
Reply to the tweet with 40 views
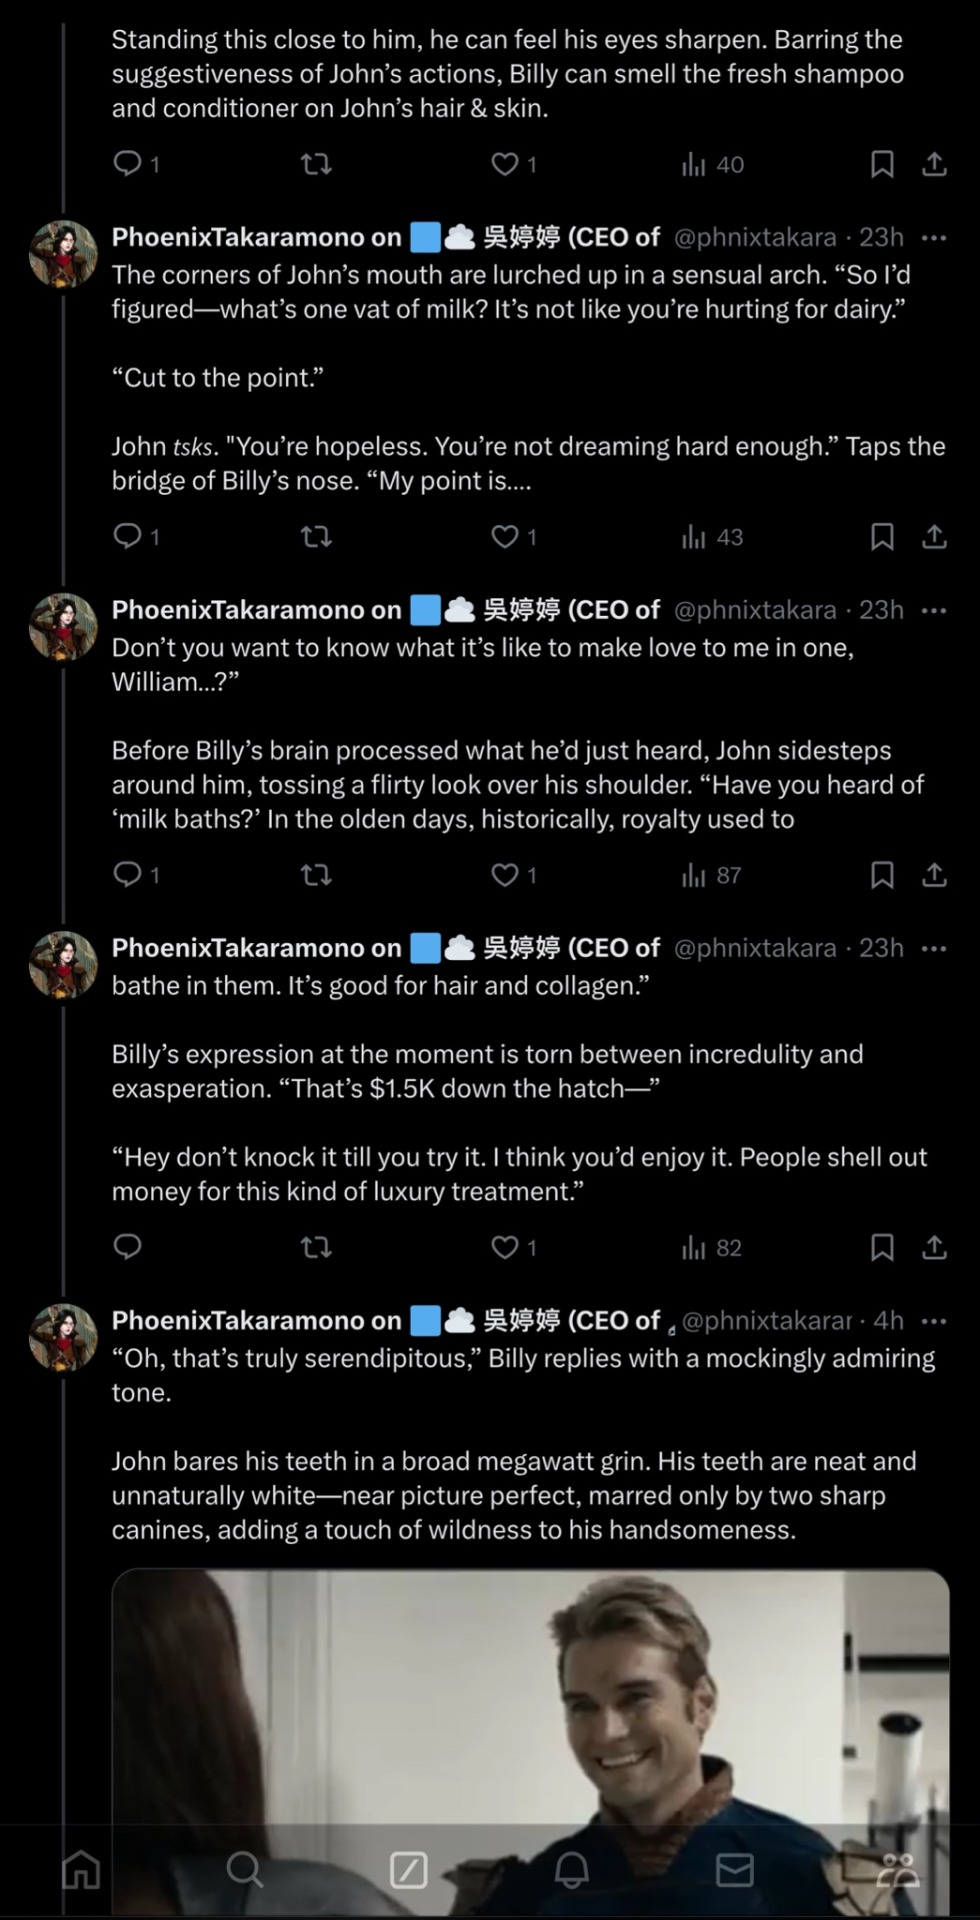pyautogui.click(x=127, y=164)
